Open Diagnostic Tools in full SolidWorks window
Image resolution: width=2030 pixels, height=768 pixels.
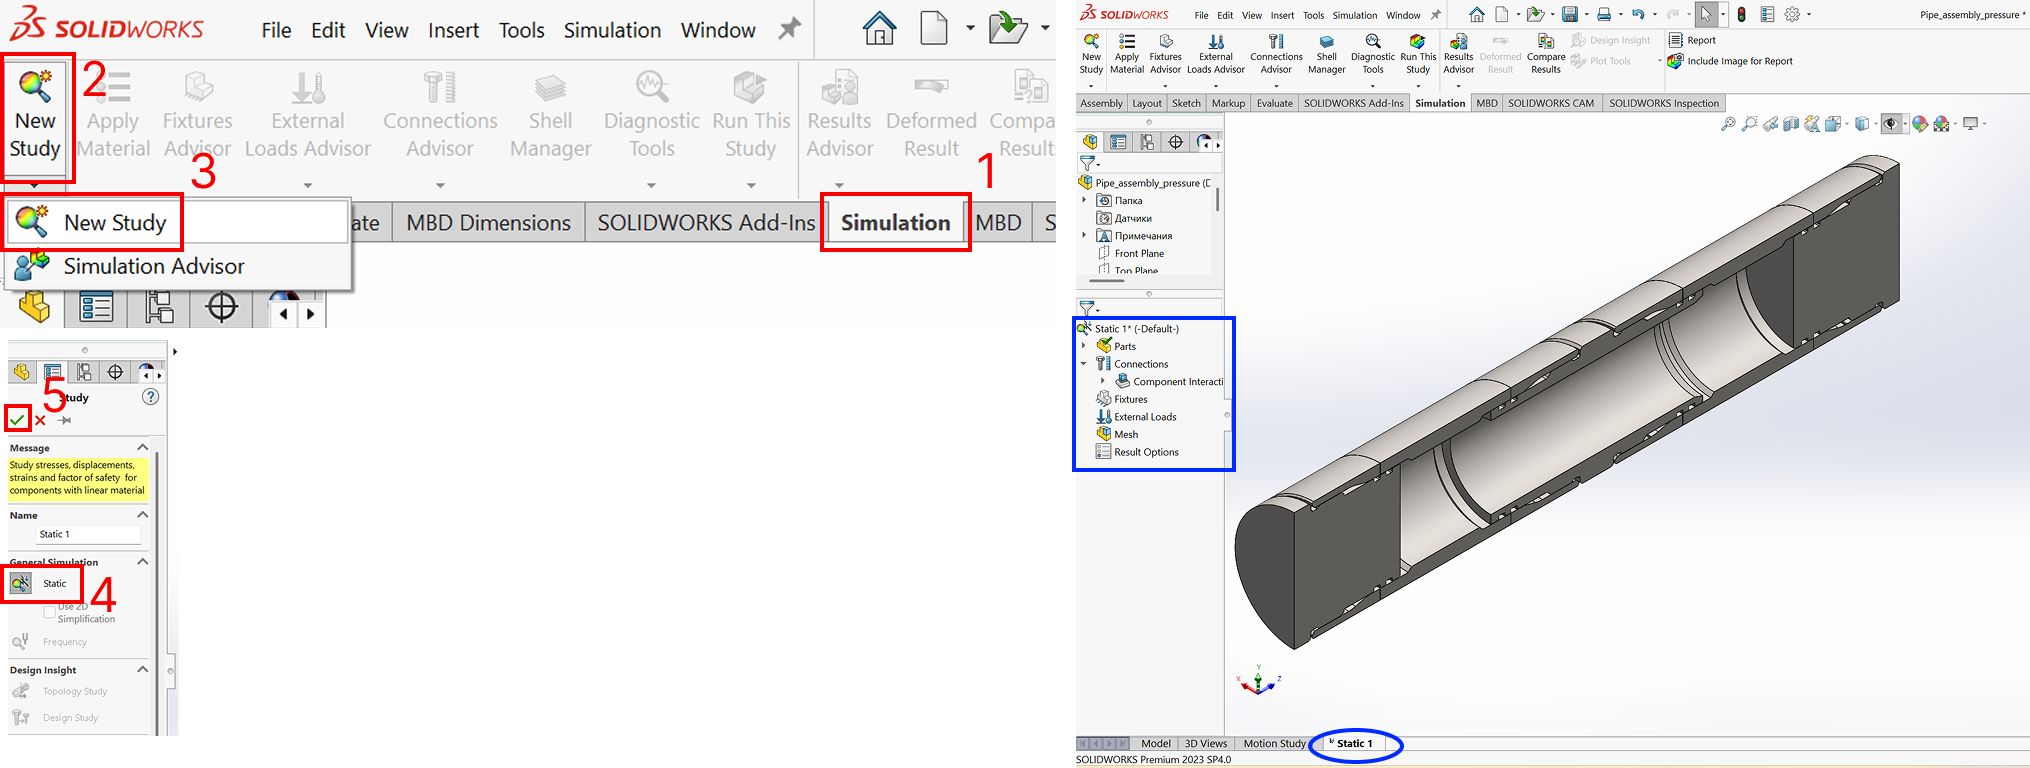(x=1373, y=54)
